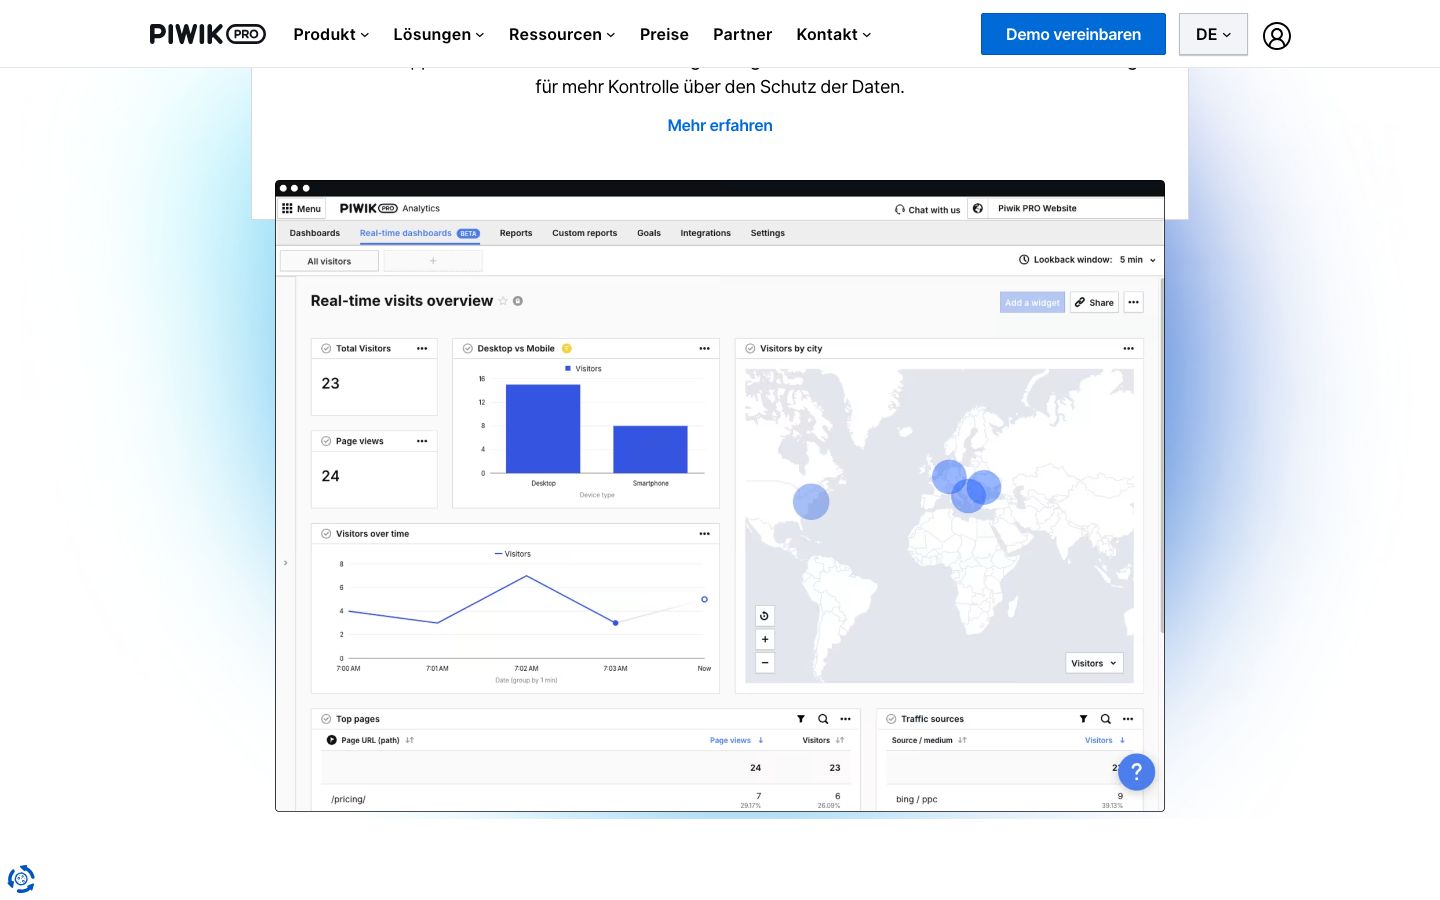Click the settings icon beside dashboard title
The height and width of the screenshot is (900, 1440).
pos(518,301)
